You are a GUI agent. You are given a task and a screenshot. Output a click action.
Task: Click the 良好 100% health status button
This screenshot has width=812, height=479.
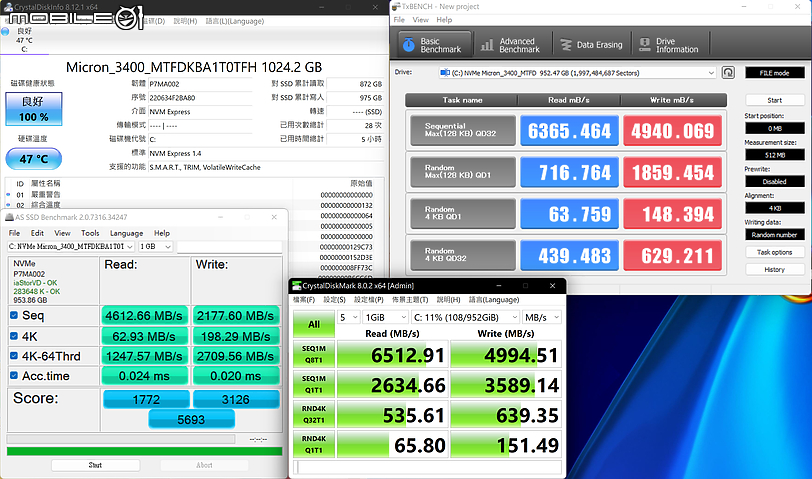[34, 109]
